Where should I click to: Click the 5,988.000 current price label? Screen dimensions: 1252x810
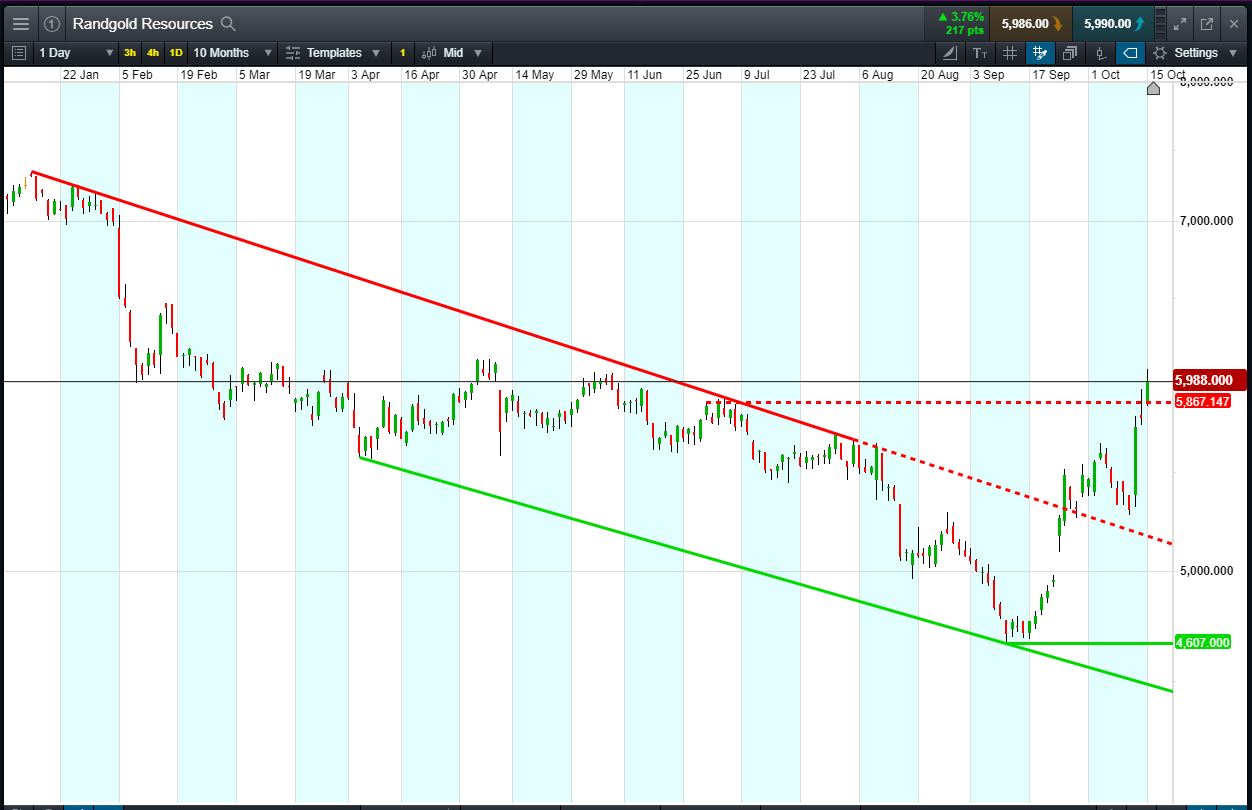click(x=1211, y=380)
